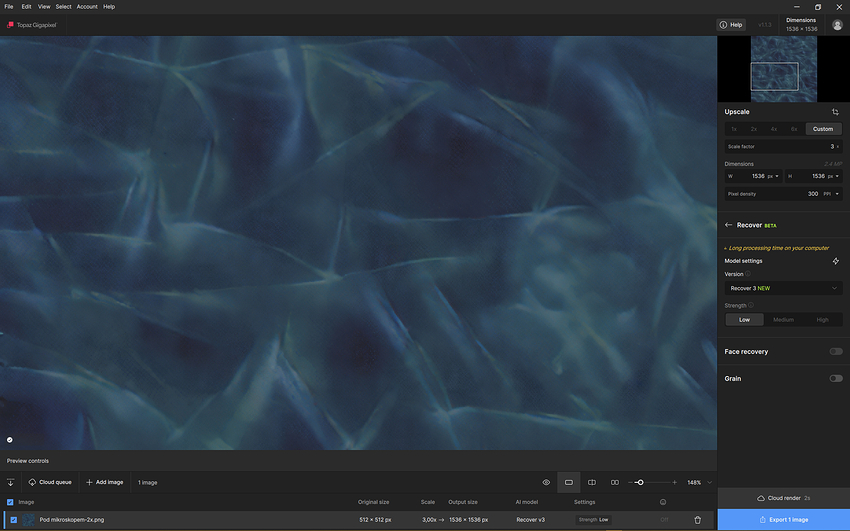
Task: Toggle the Grain switch
Action: point(835,378)
